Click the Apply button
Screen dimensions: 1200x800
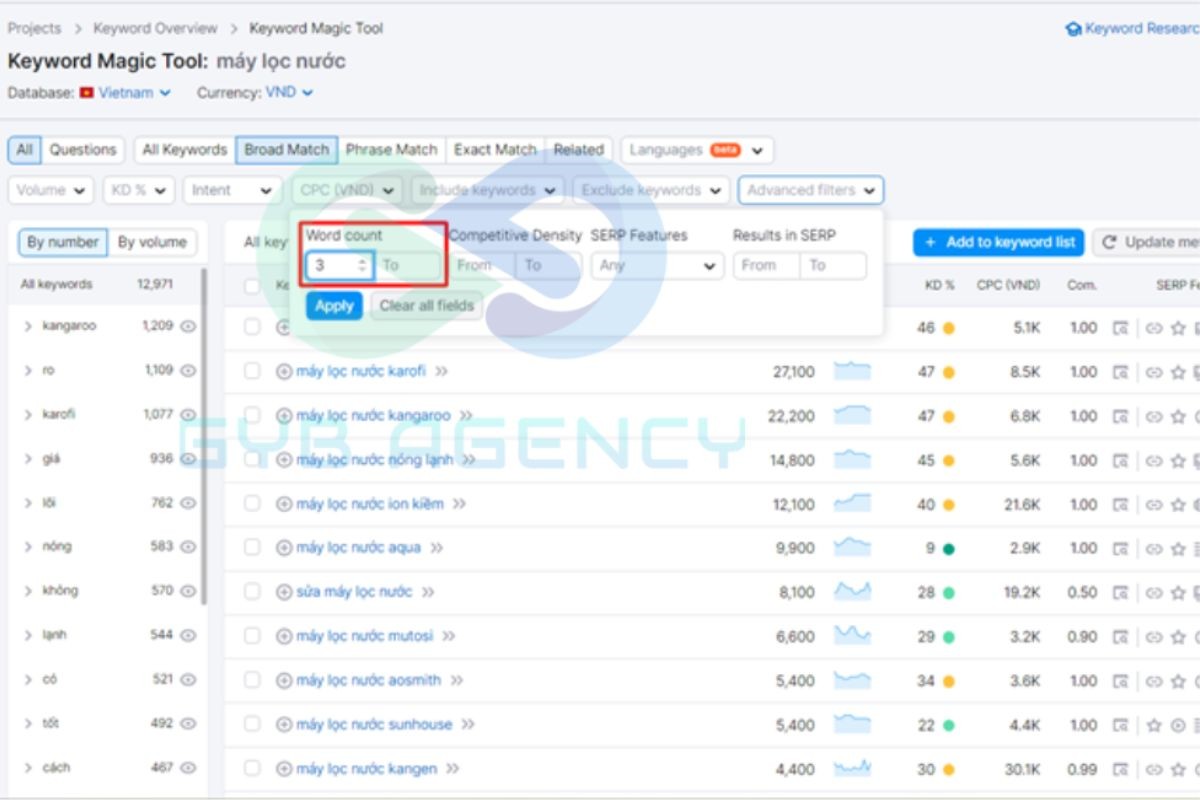coord(334,306)
